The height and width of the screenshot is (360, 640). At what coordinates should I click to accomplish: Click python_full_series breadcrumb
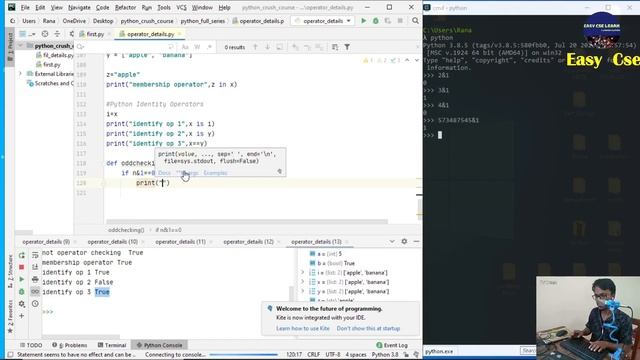pos(203,21)
